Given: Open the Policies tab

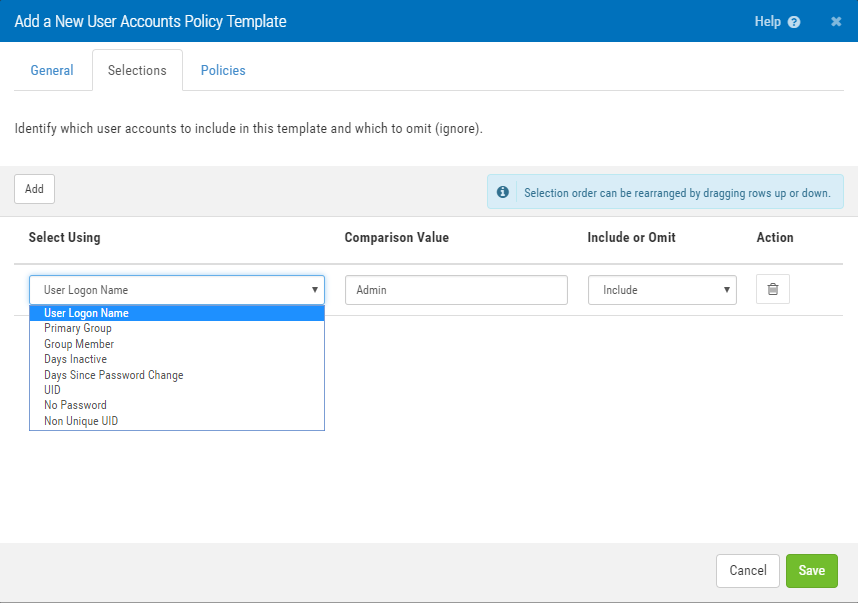Looking at the screenshot, I should (x=223, y=71).
